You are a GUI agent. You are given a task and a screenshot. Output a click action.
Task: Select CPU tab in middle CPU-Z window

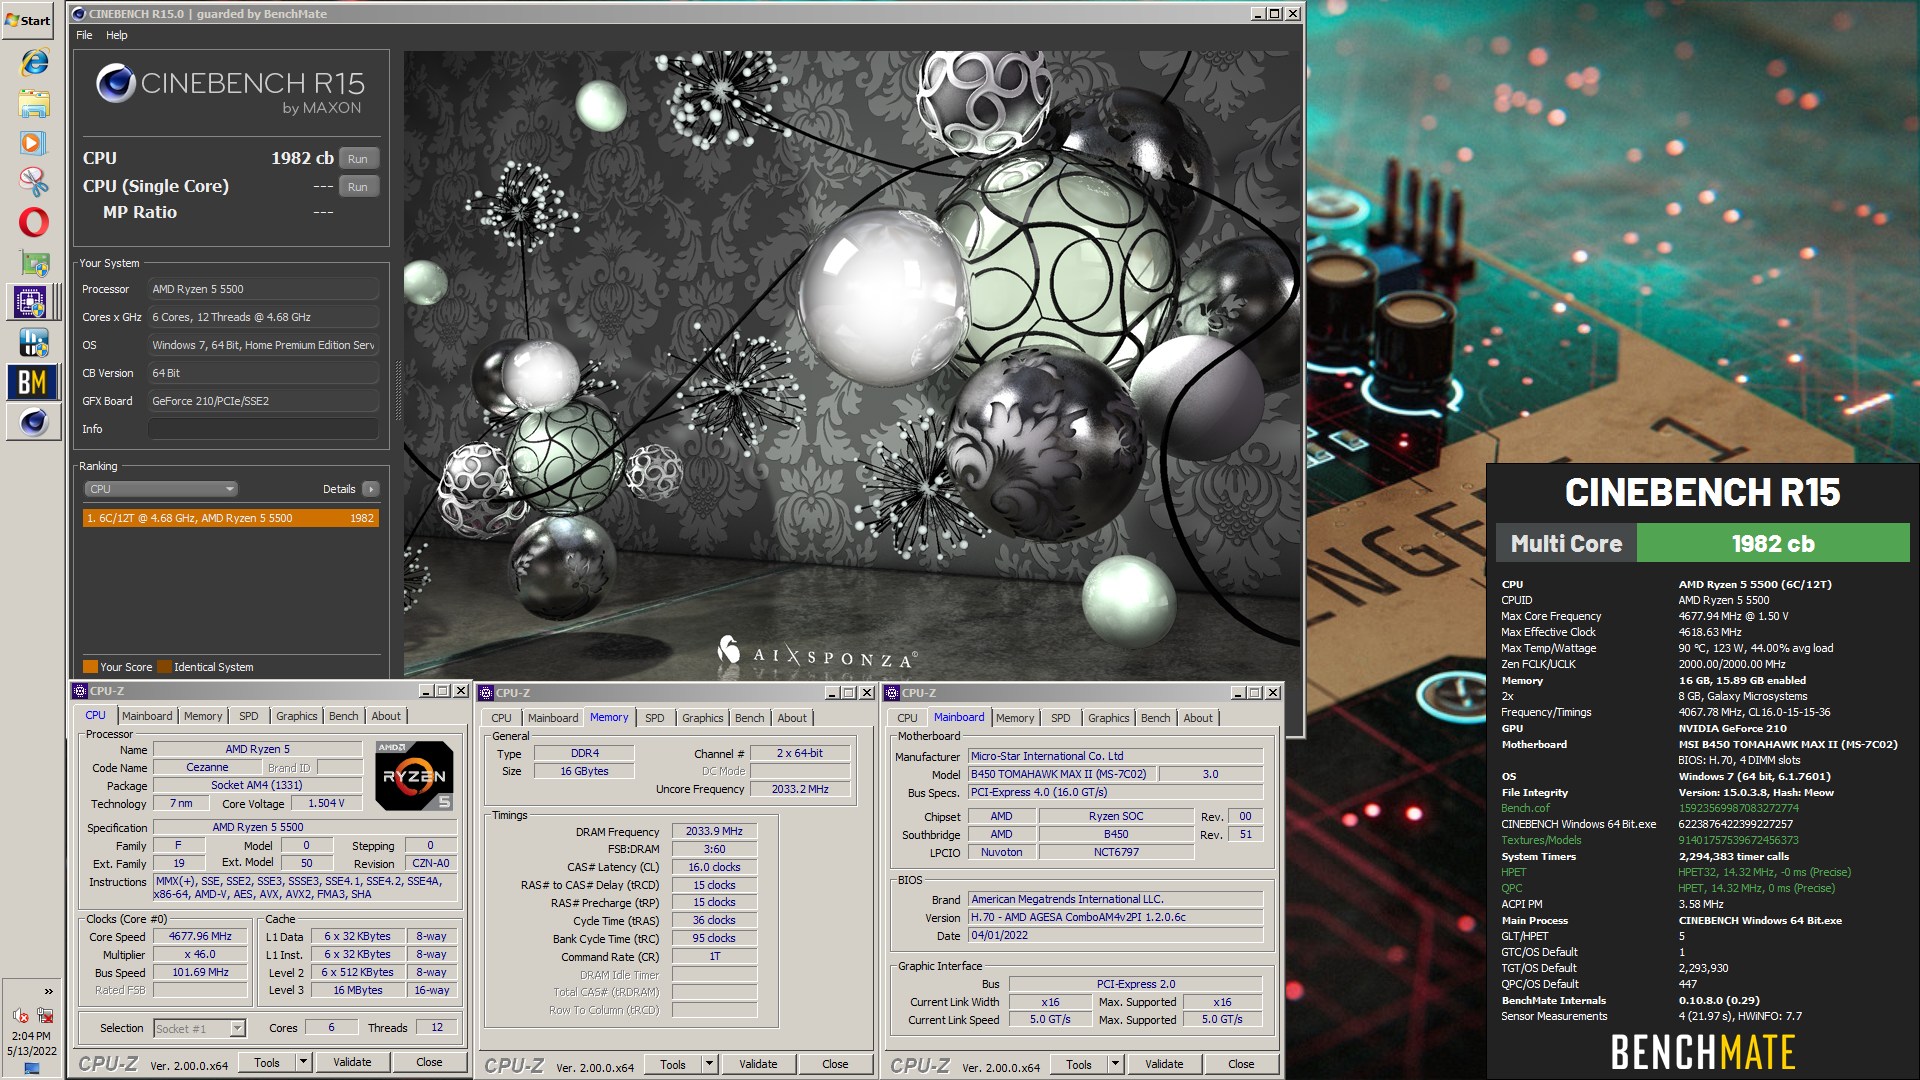(x=501, y=718)
